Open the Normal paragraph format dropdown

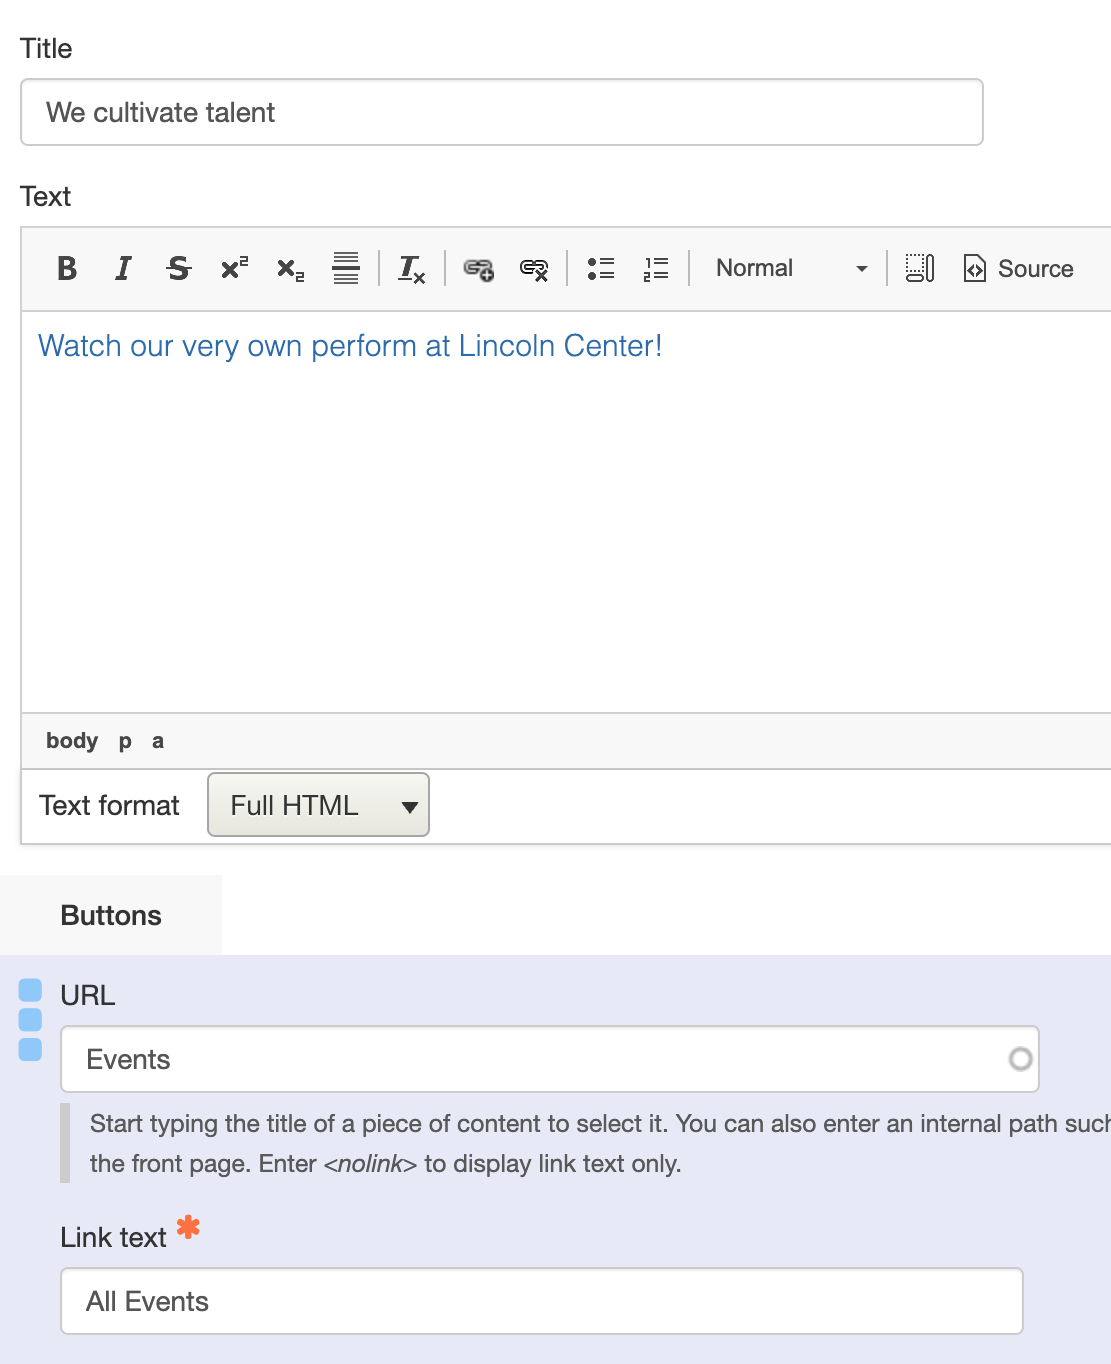coord(789,268)
